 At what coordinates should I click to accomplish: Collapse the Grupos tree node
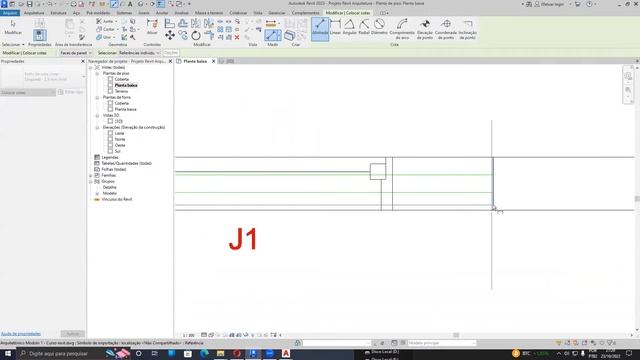(91, 182)
